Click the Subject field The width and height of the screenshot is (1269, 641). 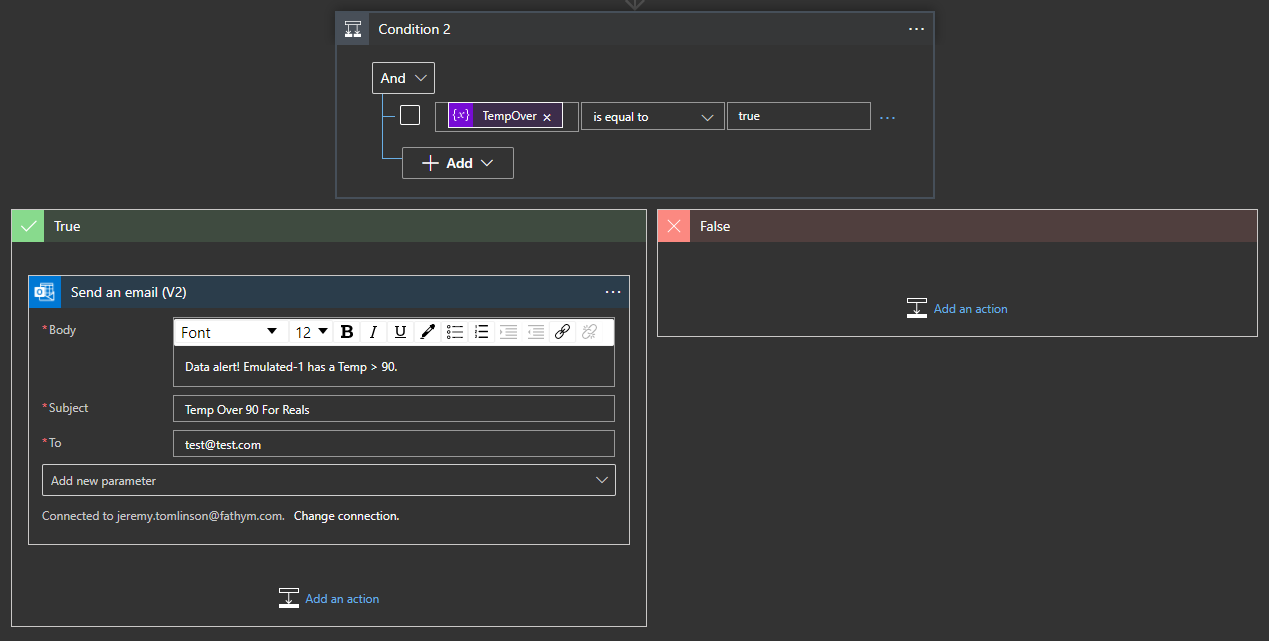[x=394, y=409]
